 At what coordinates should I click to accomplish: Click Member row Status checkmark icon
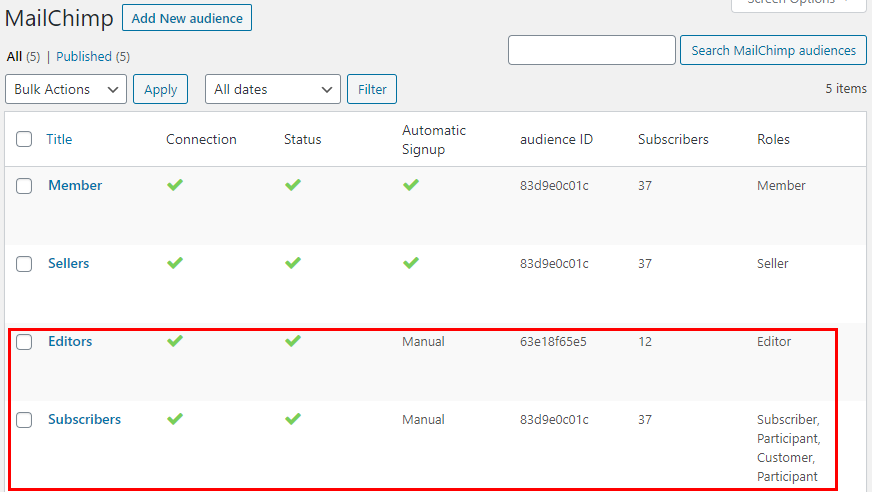(x=293, y=185)
